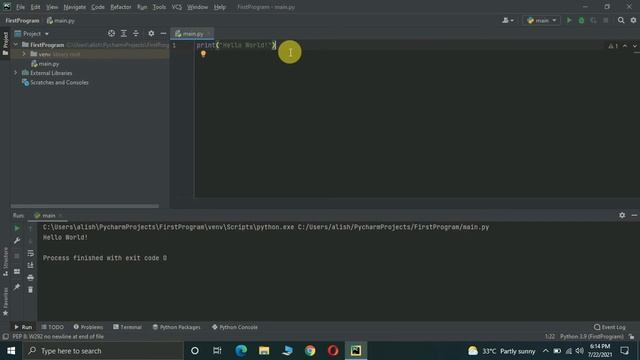Open Run panel settings gear

pyautogui.click(x=622, y=215)
